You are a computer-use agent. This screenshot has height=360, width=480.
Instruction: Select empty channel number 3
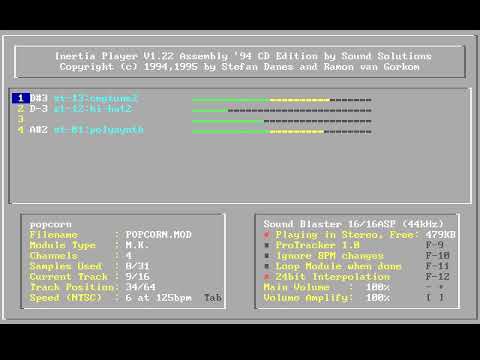click(21, 119)
